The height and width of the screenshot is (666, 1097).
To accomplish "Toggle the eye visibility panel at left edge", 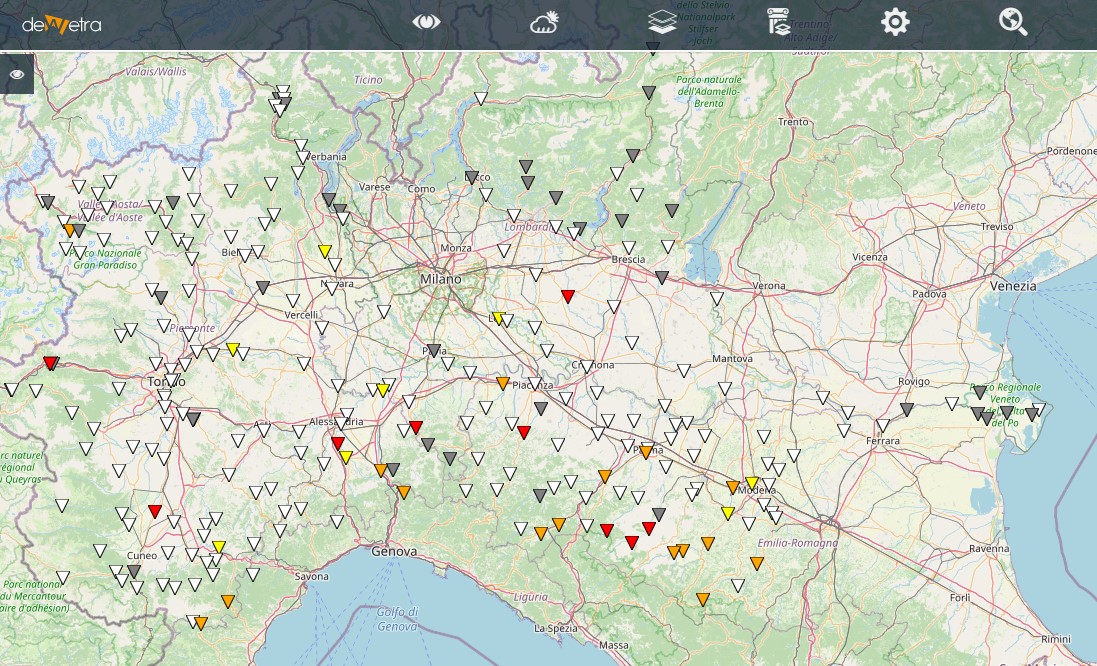I will coord(17,75).
